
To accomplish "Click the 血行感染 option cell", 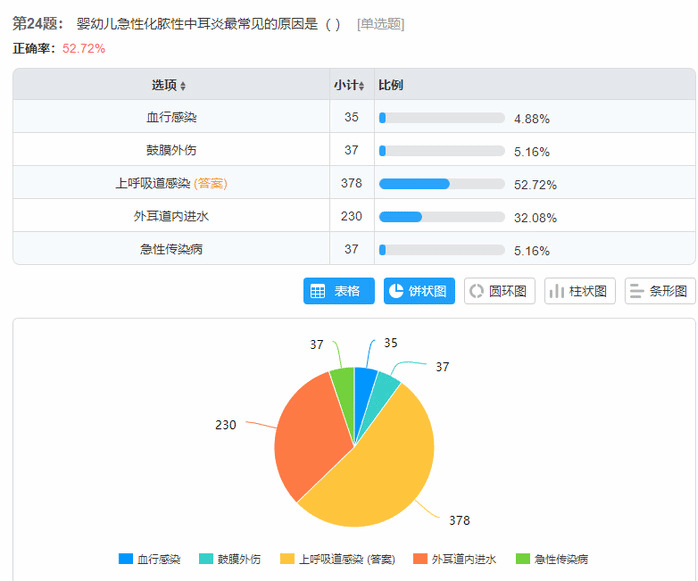I will coord(171,118).
